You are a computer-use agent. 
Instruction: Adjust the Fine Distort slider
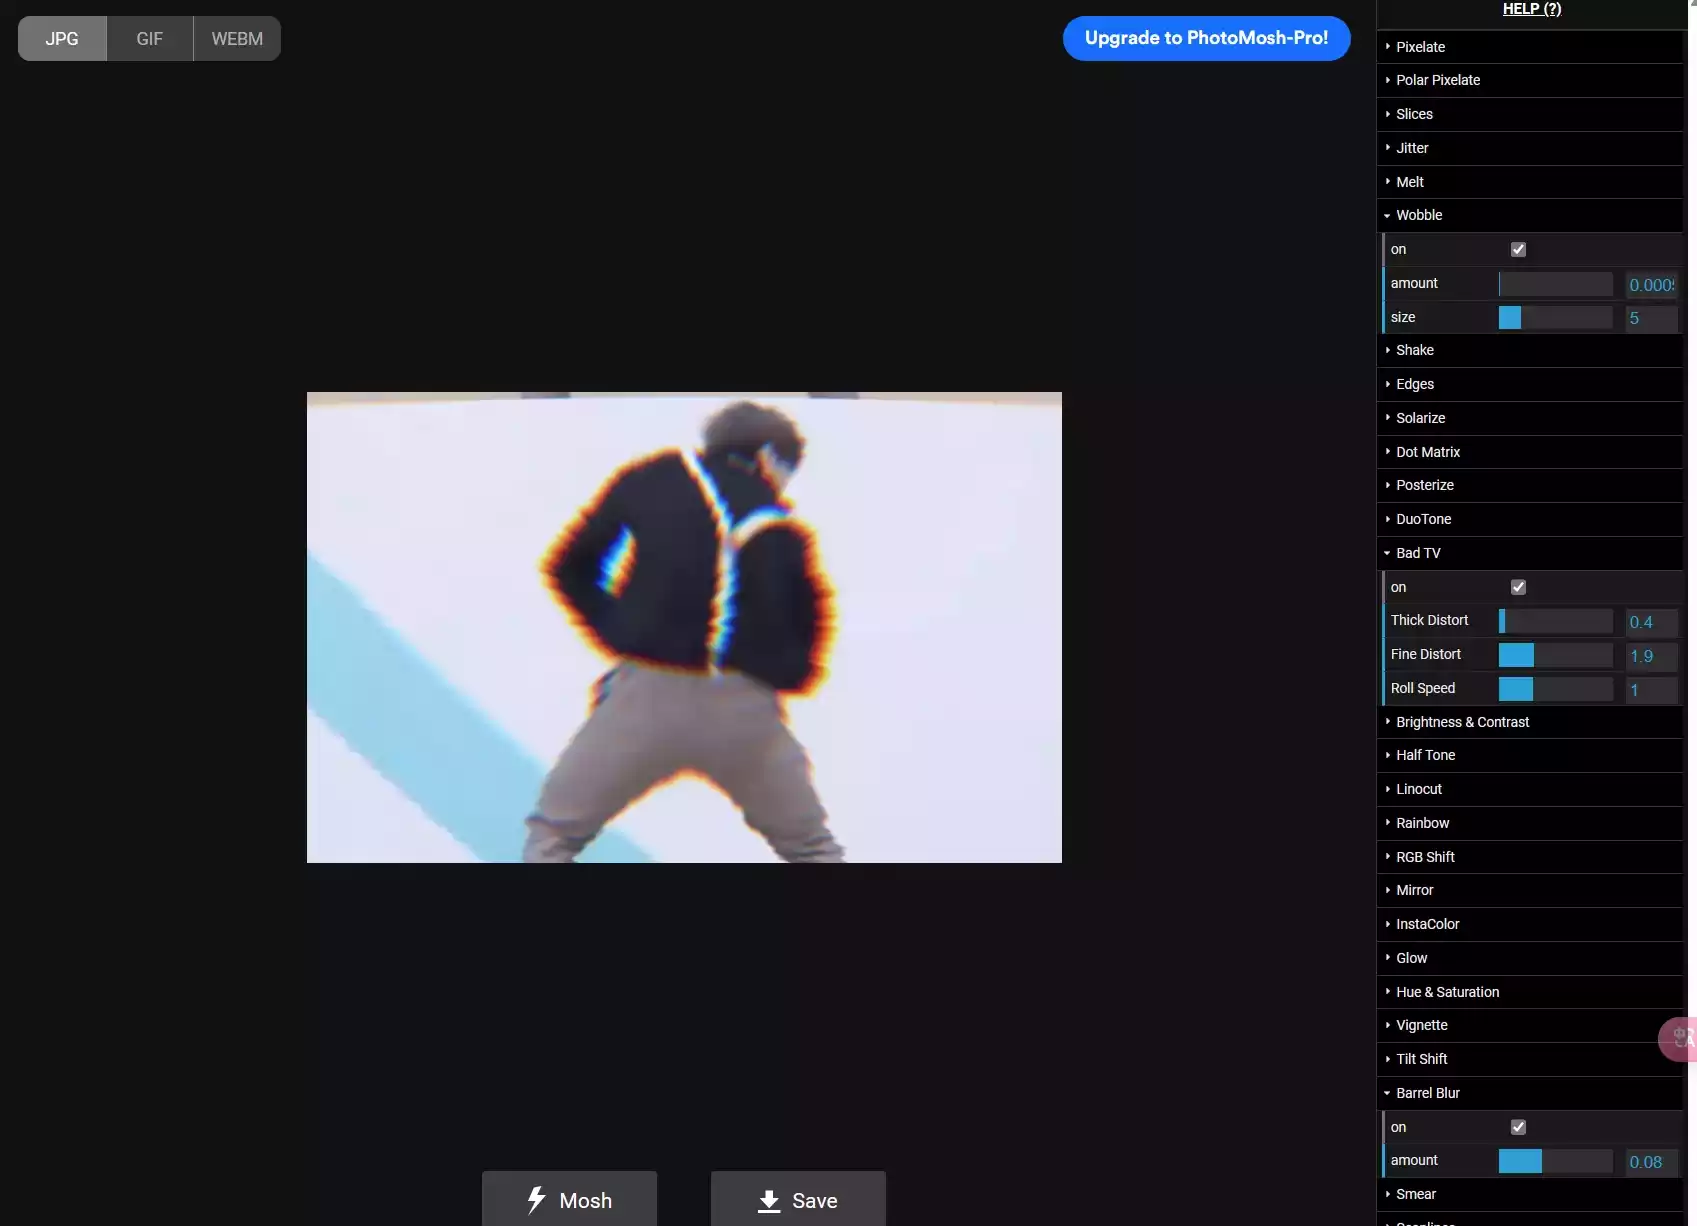tap(1555, 655)
